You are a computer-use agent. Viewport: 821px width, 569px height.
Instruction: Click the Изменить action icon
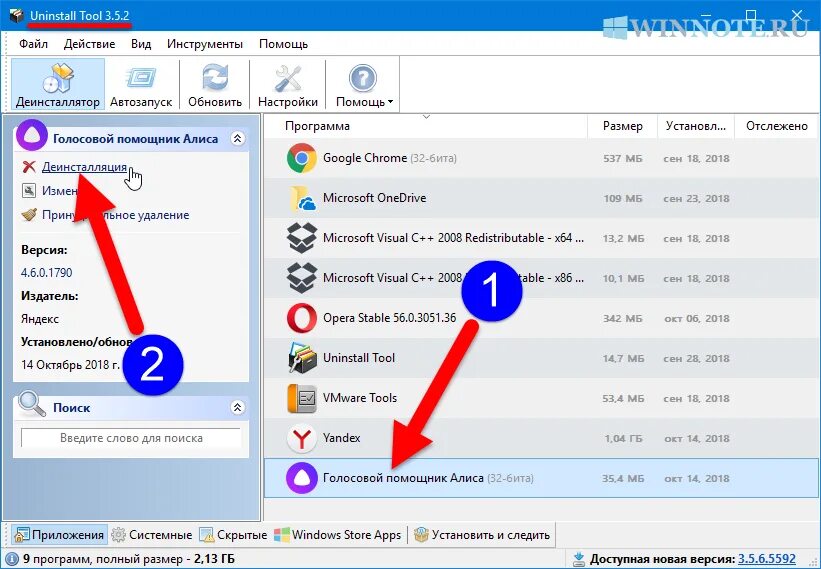coord(29,191)
